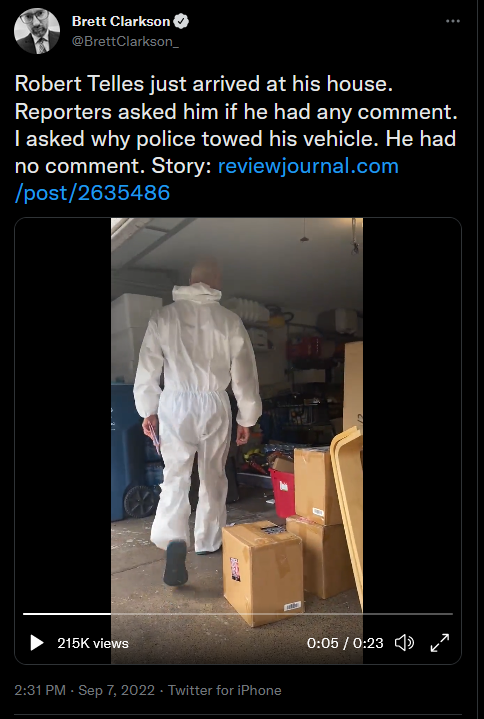Click the 2:31 PM timestamp
484x719 pixels.
tap(40, 690)
